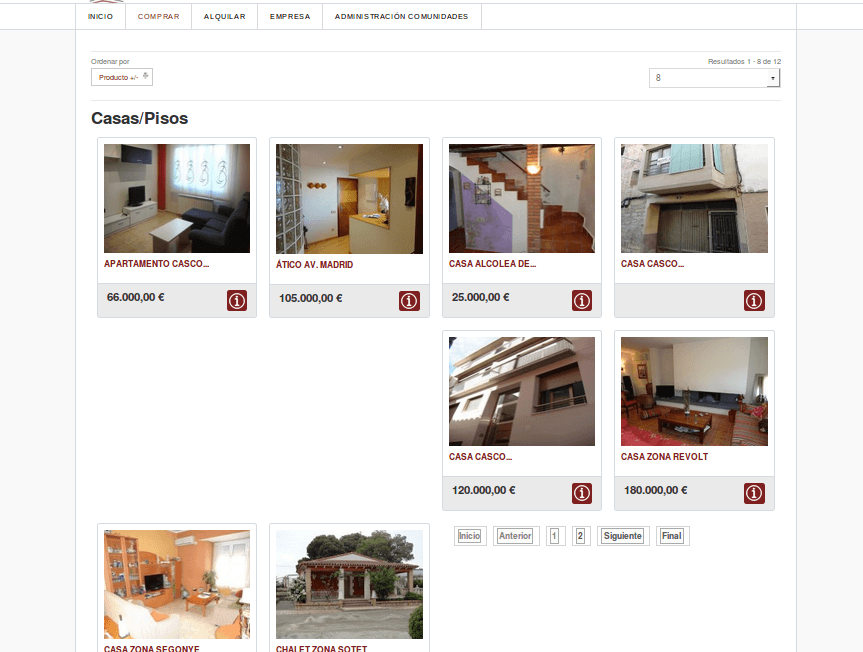863x652 pixels.
Task: Open CHALET ZONA SOTET listing title
Action: coord(321,649)
